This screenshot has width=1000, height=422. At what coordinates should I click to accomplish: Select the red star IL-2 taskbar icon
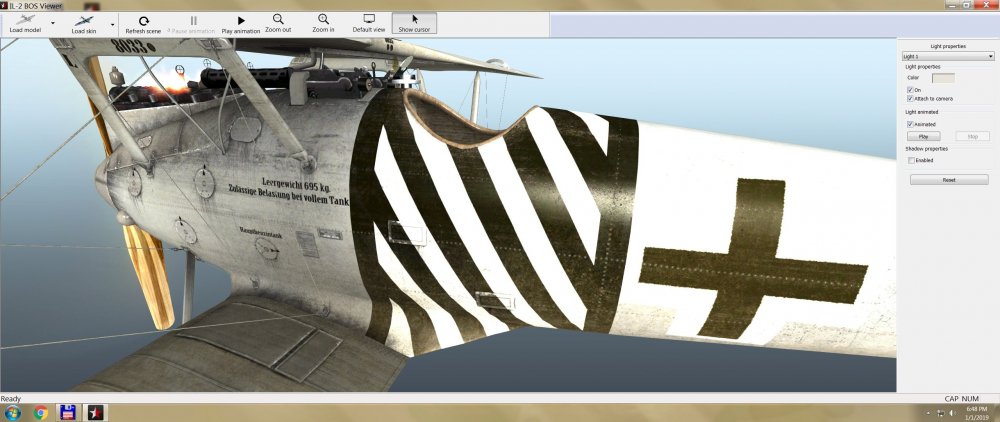click(x=96, y=412)
